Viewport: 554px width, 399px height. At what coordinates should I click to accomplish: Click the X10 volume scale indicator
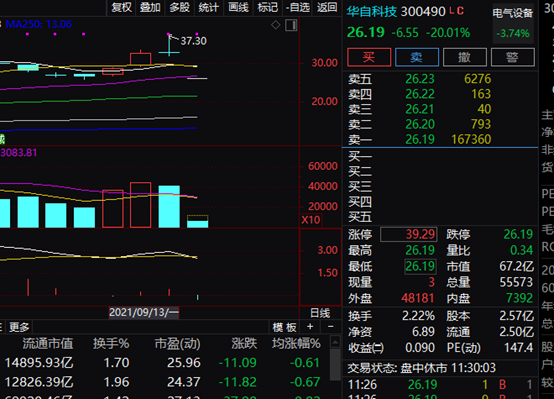click(x=311, y=220)
